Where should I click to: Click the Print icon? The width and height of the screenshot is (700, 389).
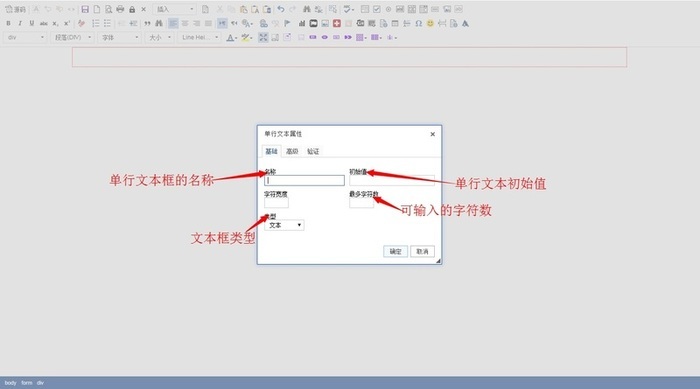[120, 9]
